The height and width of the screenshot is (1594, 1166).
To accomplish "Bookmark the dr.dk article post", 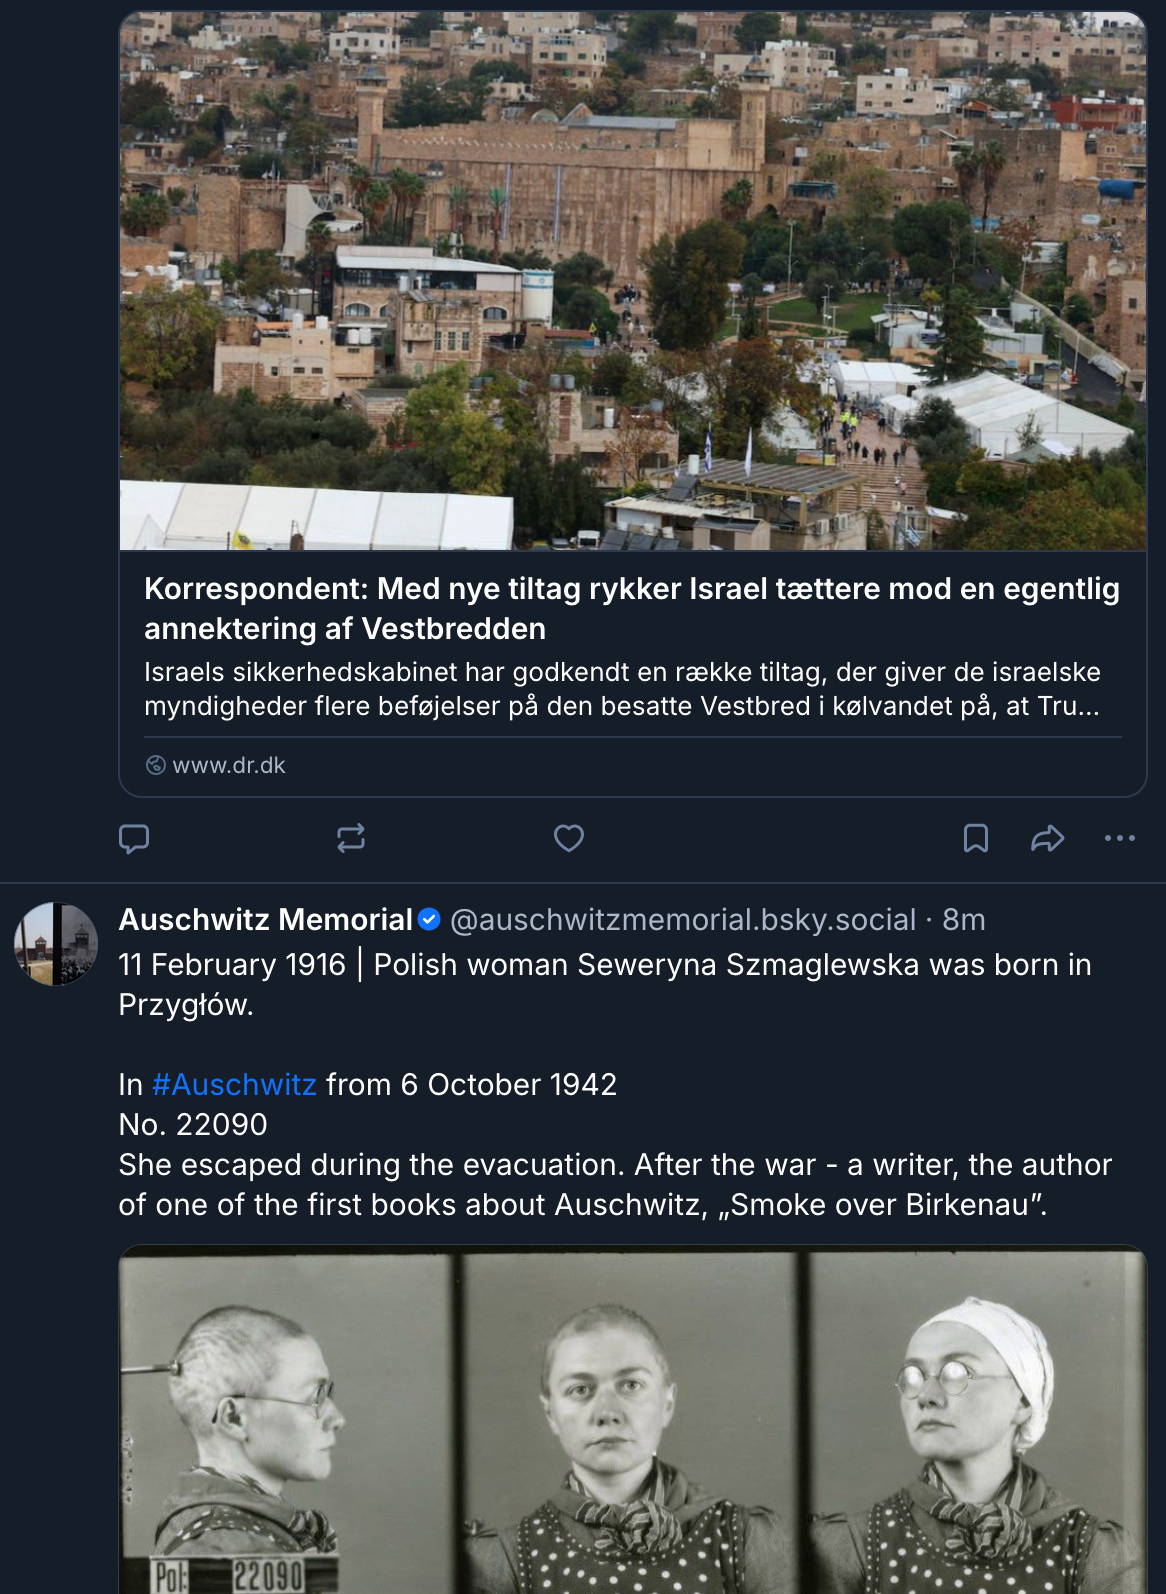I will pyautogui.click(x=975, y=838).
